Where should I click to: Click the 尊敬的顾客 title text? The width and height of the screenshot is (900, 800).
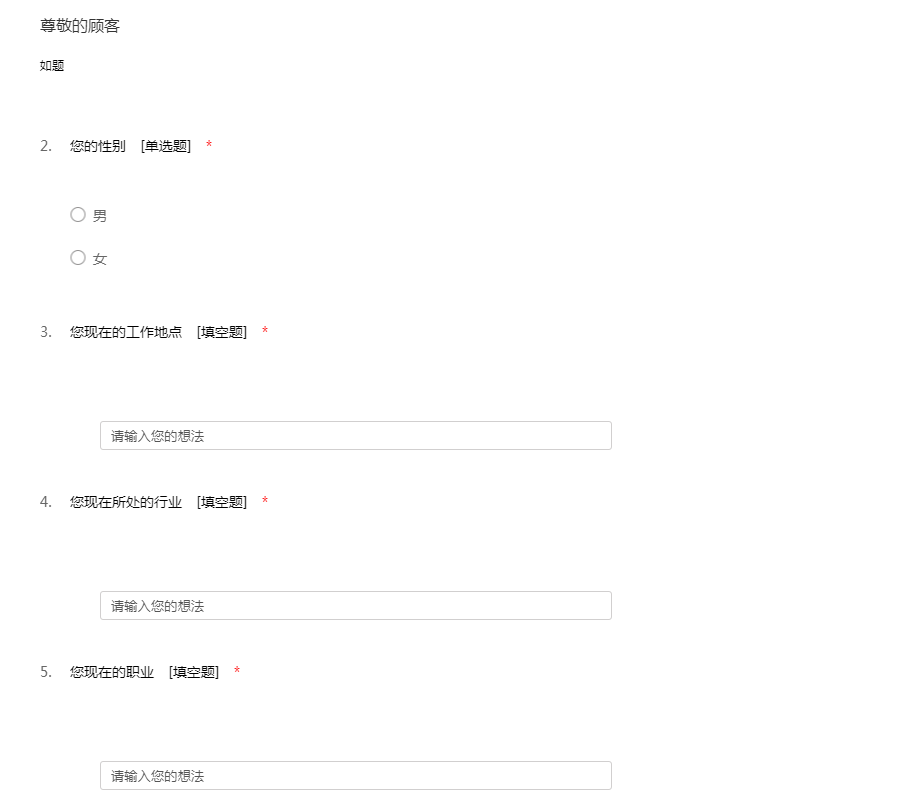pyautogui.click(x=80, y=26)
